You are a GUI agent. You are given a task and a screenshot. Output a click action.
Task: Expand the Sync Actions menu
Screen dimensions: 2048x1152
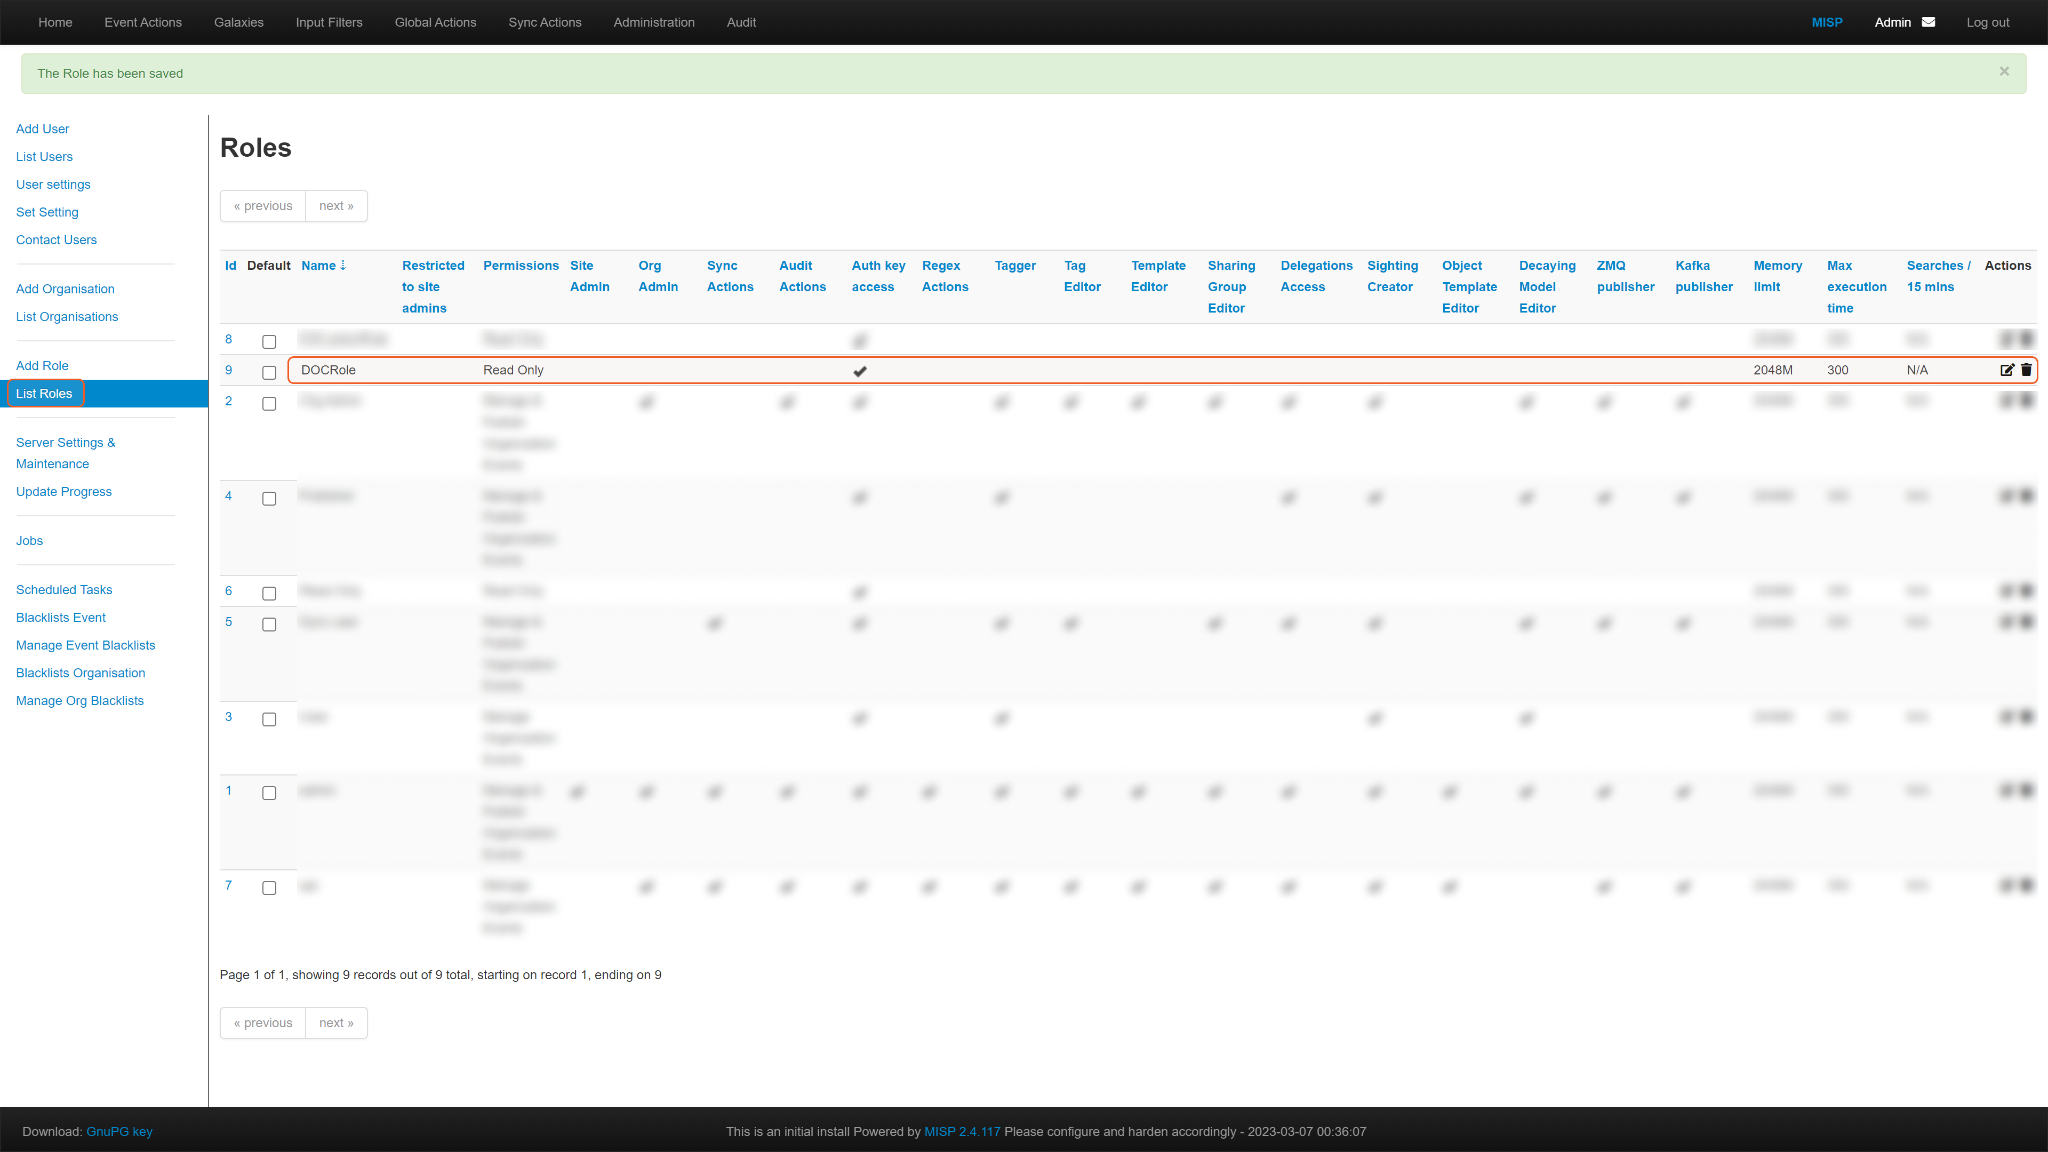[544, 22]
